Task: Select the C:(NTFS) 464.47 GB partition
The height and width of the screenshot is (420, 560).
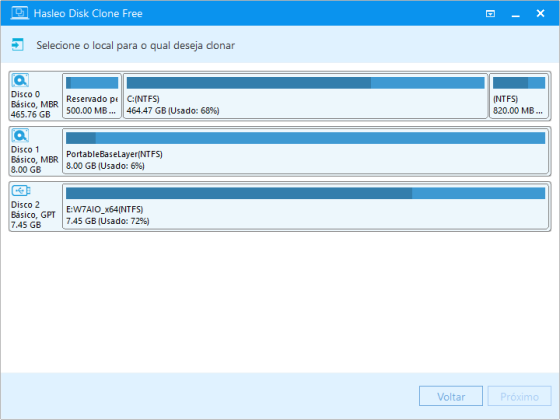Action: pyautogui.click(x=305, y=96)
